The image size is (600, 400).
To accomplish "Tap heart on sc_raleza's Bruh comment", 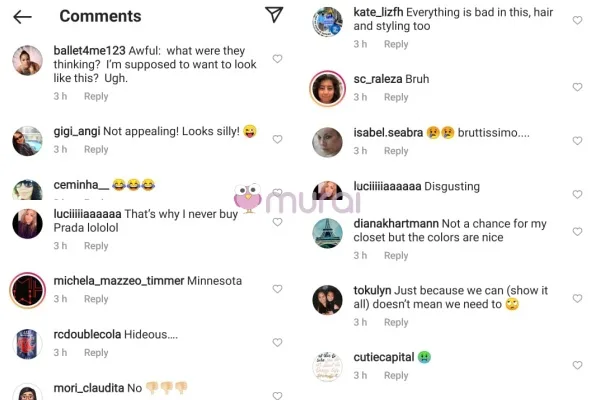I will coord(577,87).
